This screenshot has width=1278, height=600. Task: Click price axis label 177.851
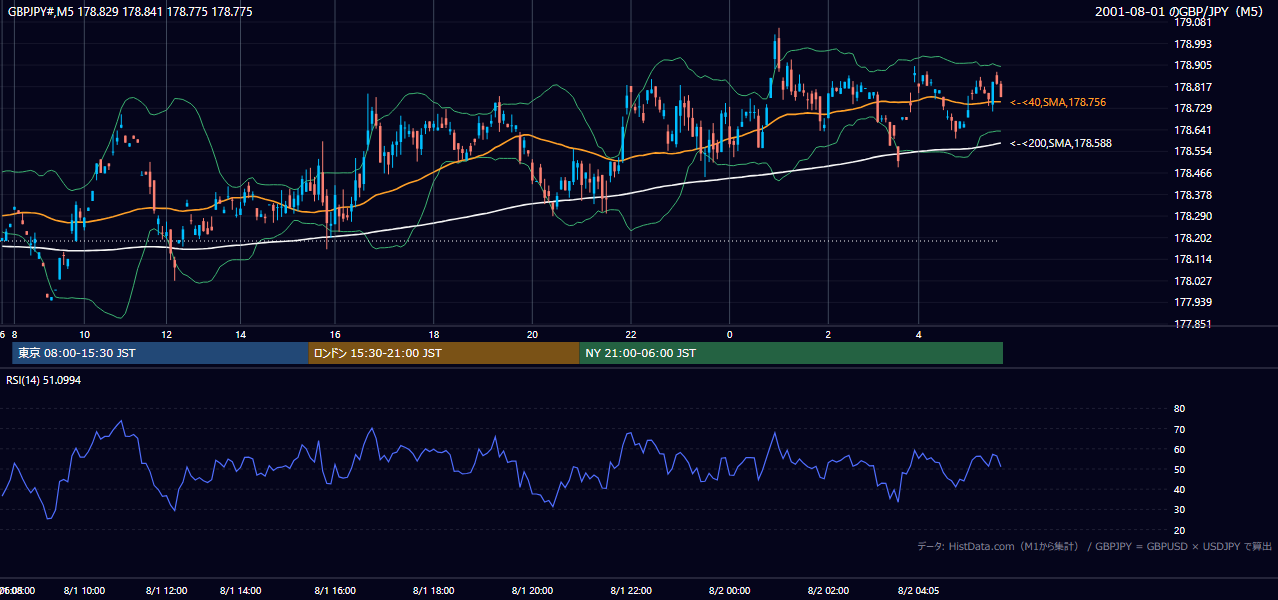pos(1192,324)
